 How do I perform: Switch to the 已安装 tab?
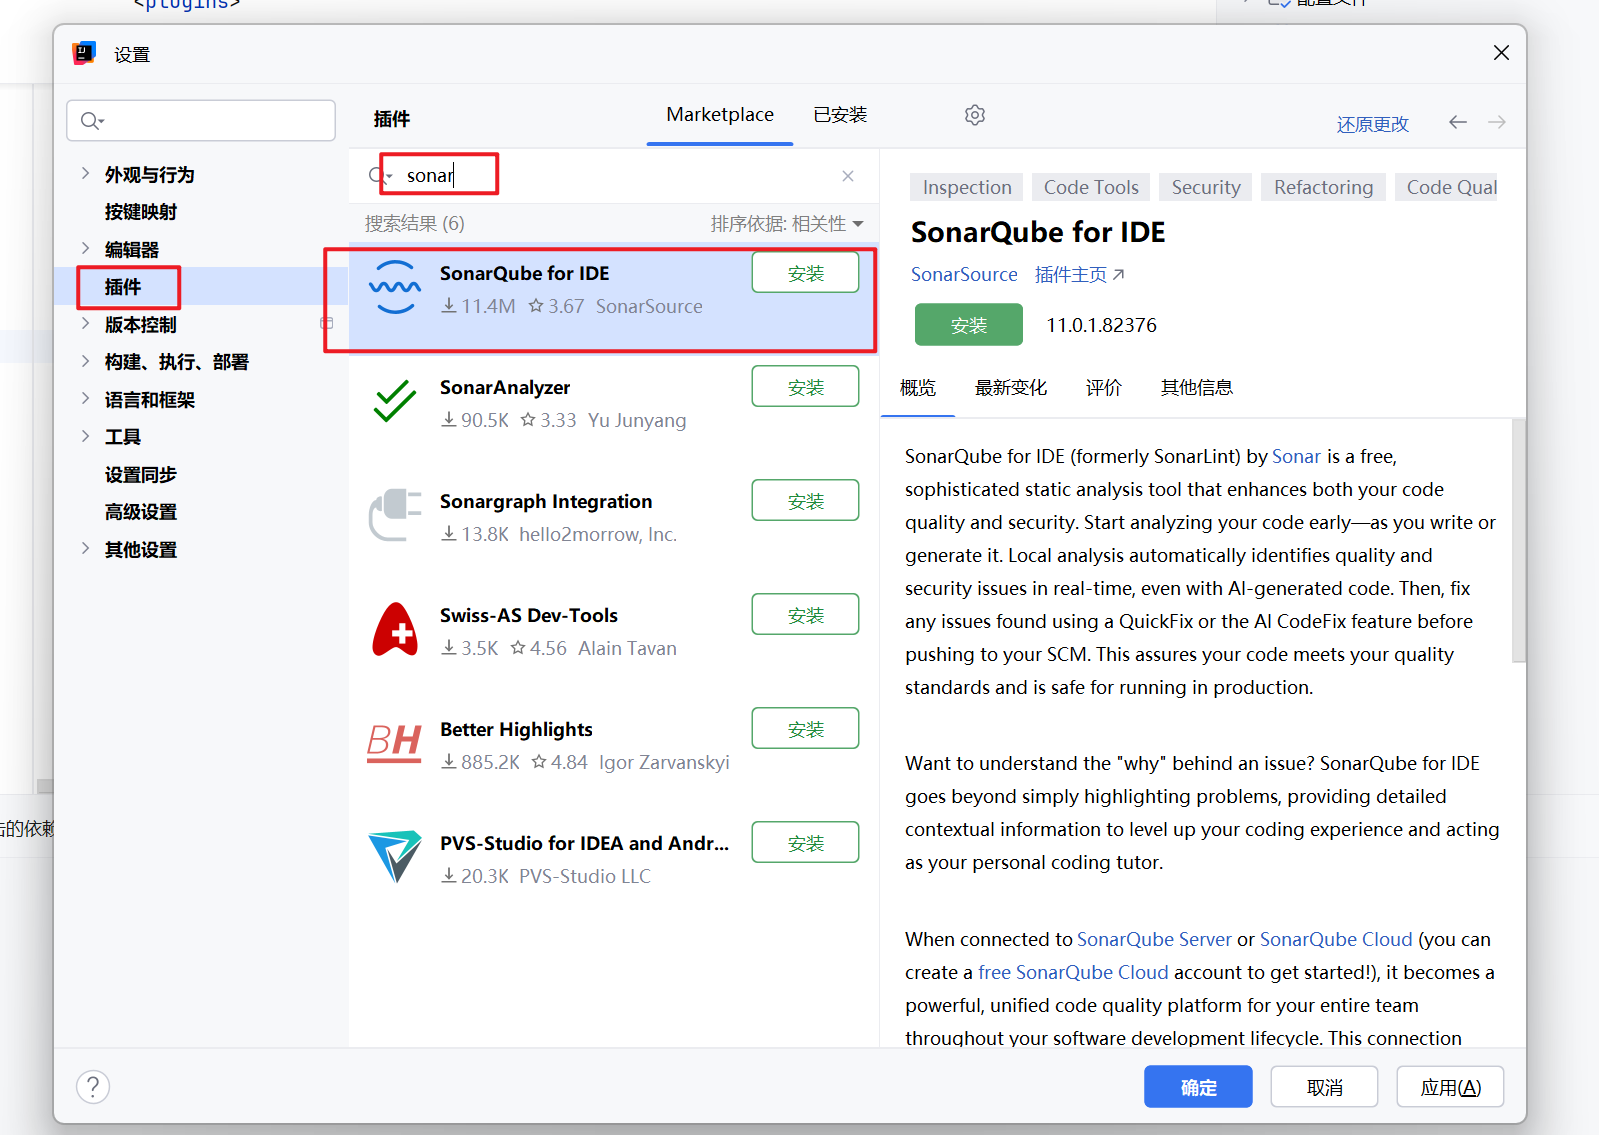coord(840,115)
